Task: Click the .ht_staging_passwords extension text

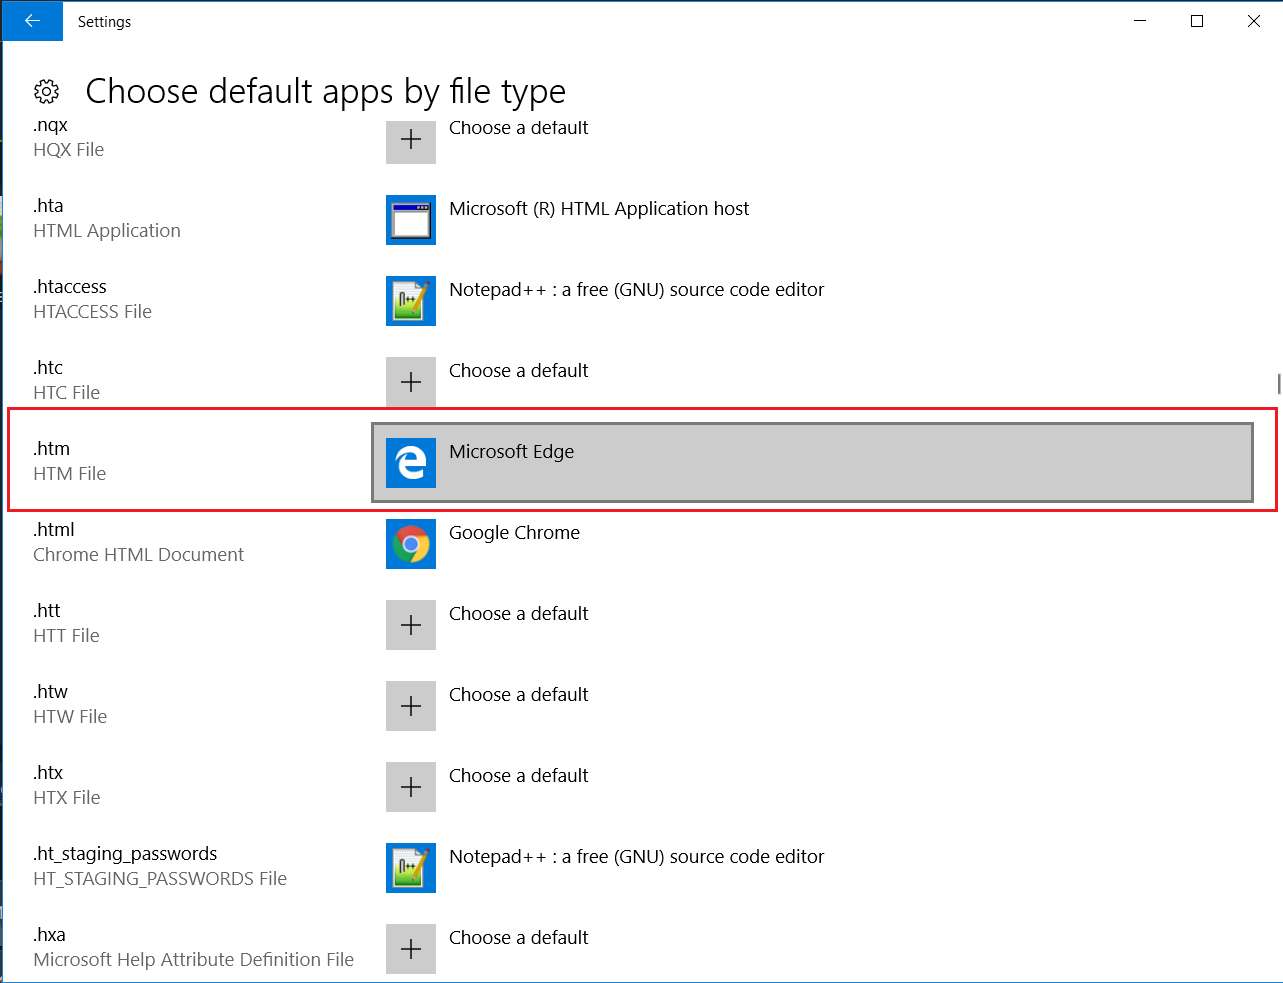Action: tap(125, 853)
